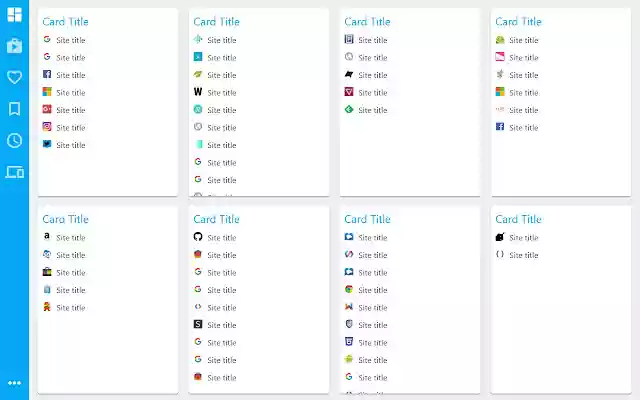
Task: Click the HTML5 shield site icon
Action: 349,342
